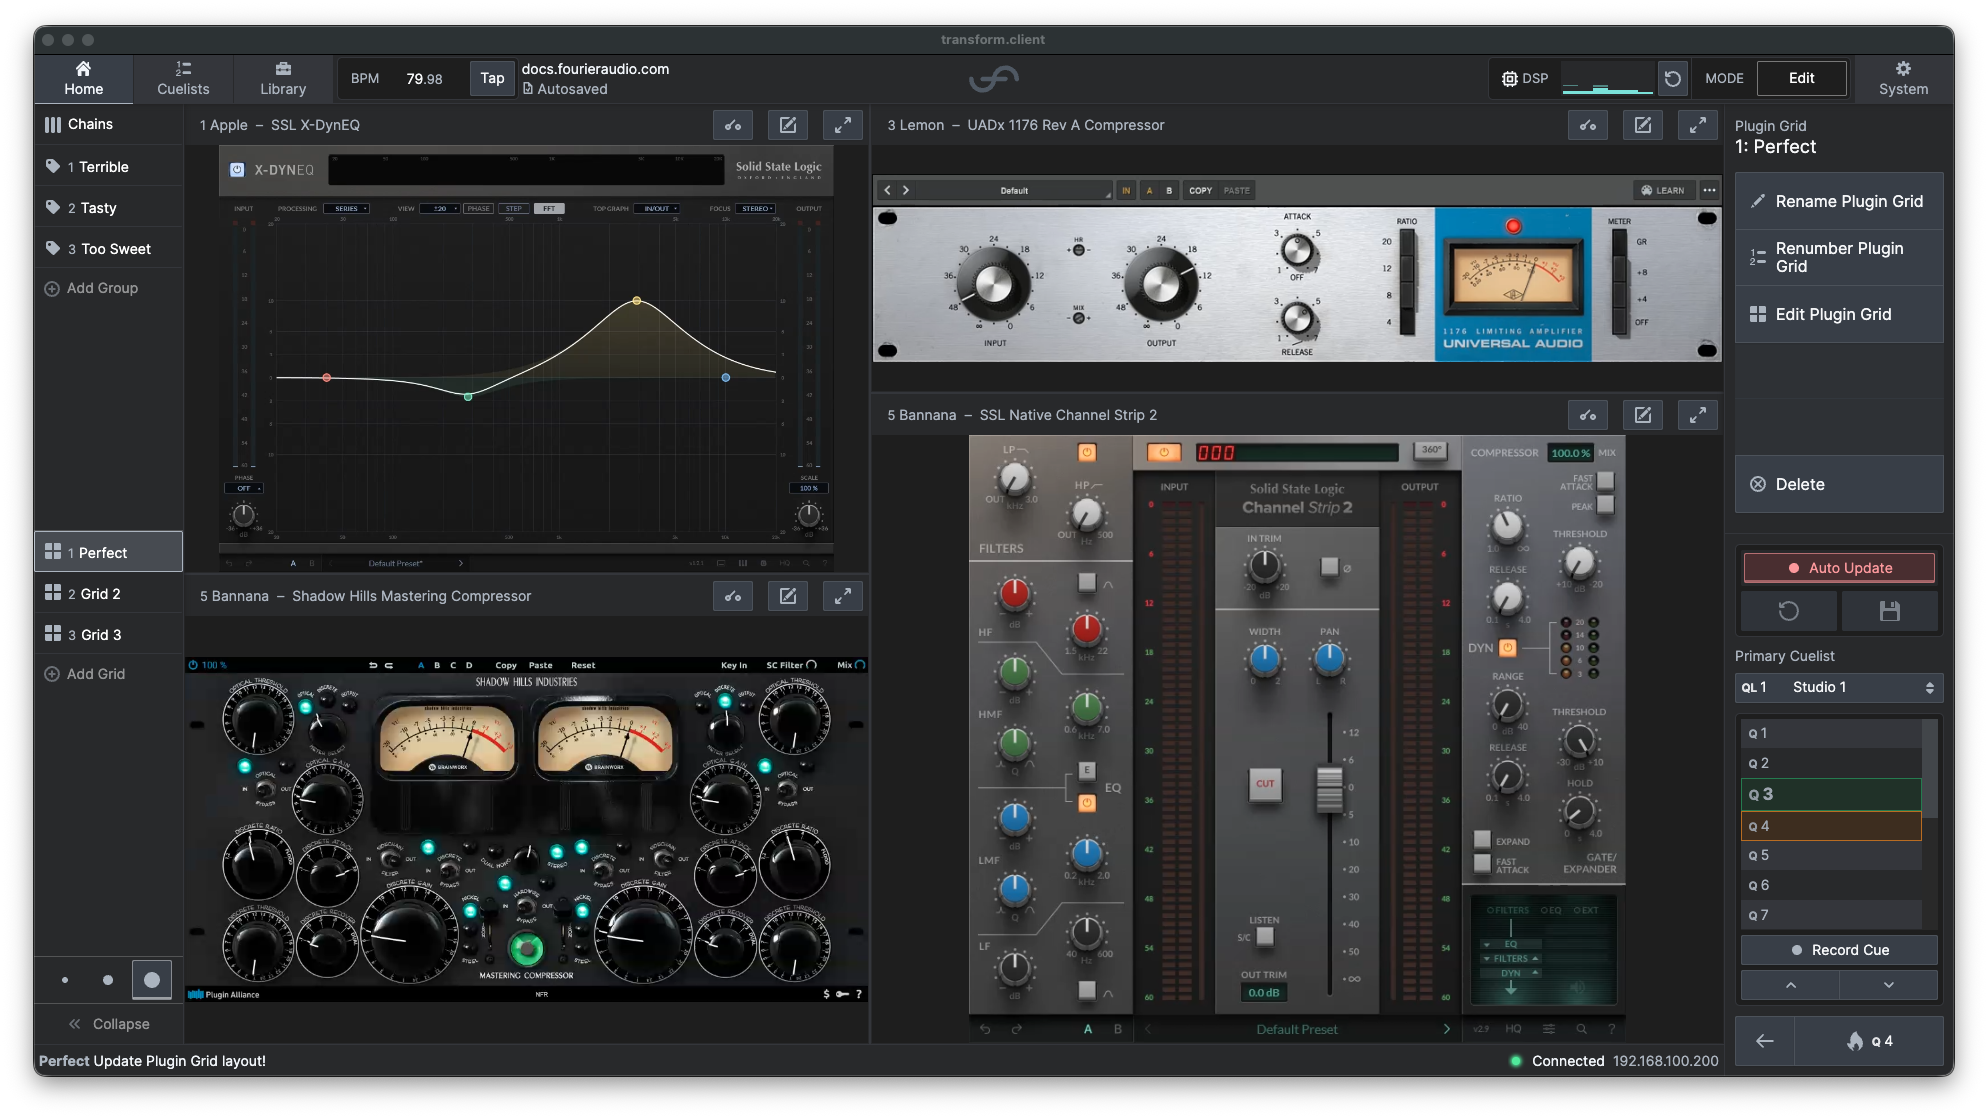Image resolution: width=1988 pixels, height=1118 pixels.
Task: Click the Channel Strip volume fader handle
Action: (1329, 789)
